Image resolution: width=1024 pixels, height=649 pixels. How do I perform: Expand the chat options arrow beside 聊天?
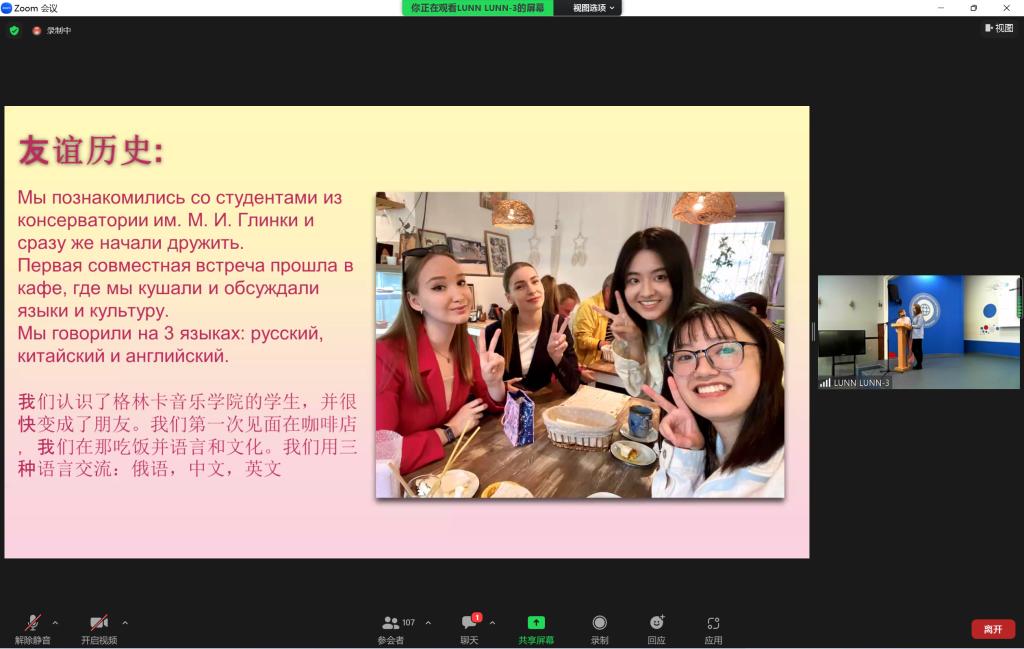(x=492, y=622)
